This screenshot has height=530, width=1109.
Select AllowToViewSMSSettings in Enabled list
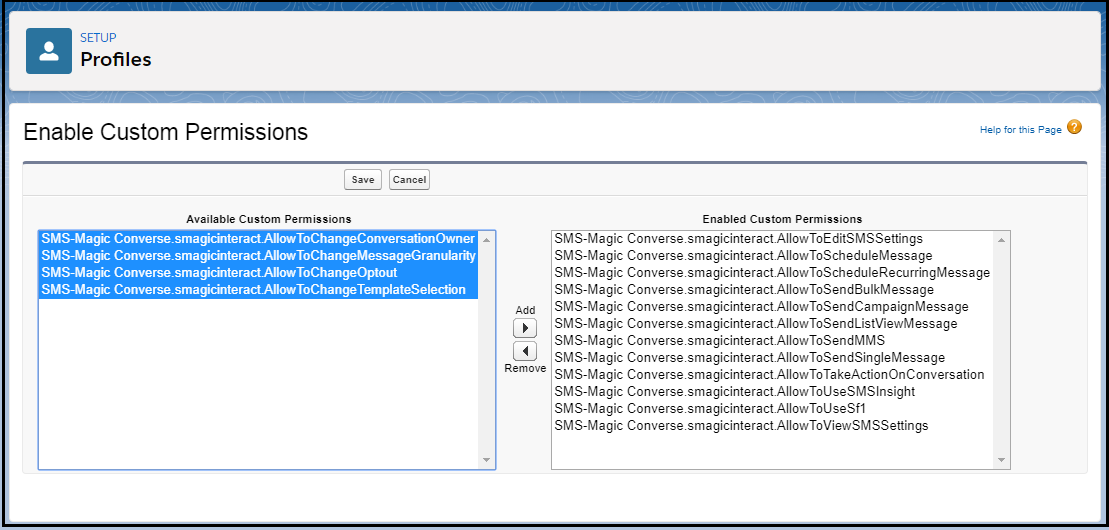click(772, 425)
